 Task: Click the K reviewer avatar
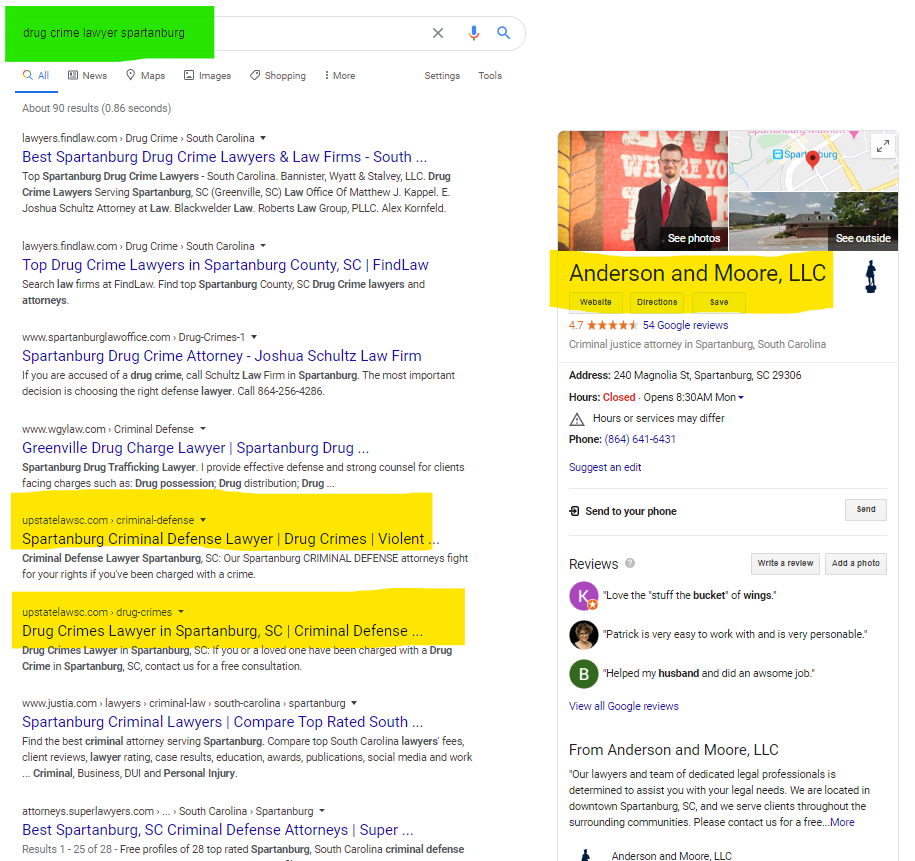pyautogui.click(x=584, y=596)
